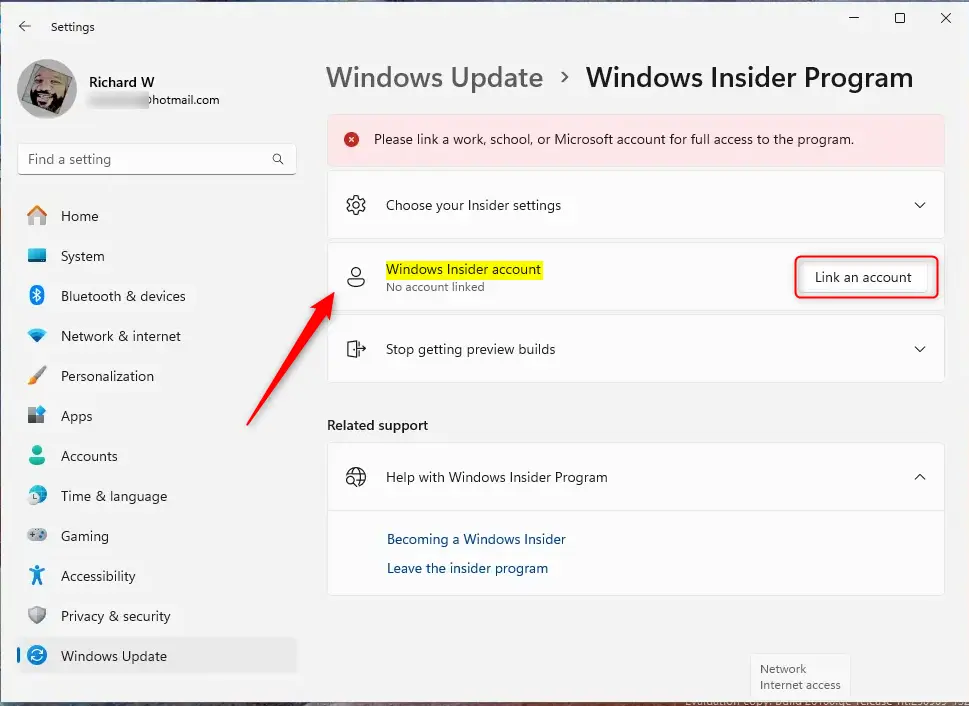Click the Bluetooth icon in sidebar
Screen dimensions: 969x706
[37, 296]
